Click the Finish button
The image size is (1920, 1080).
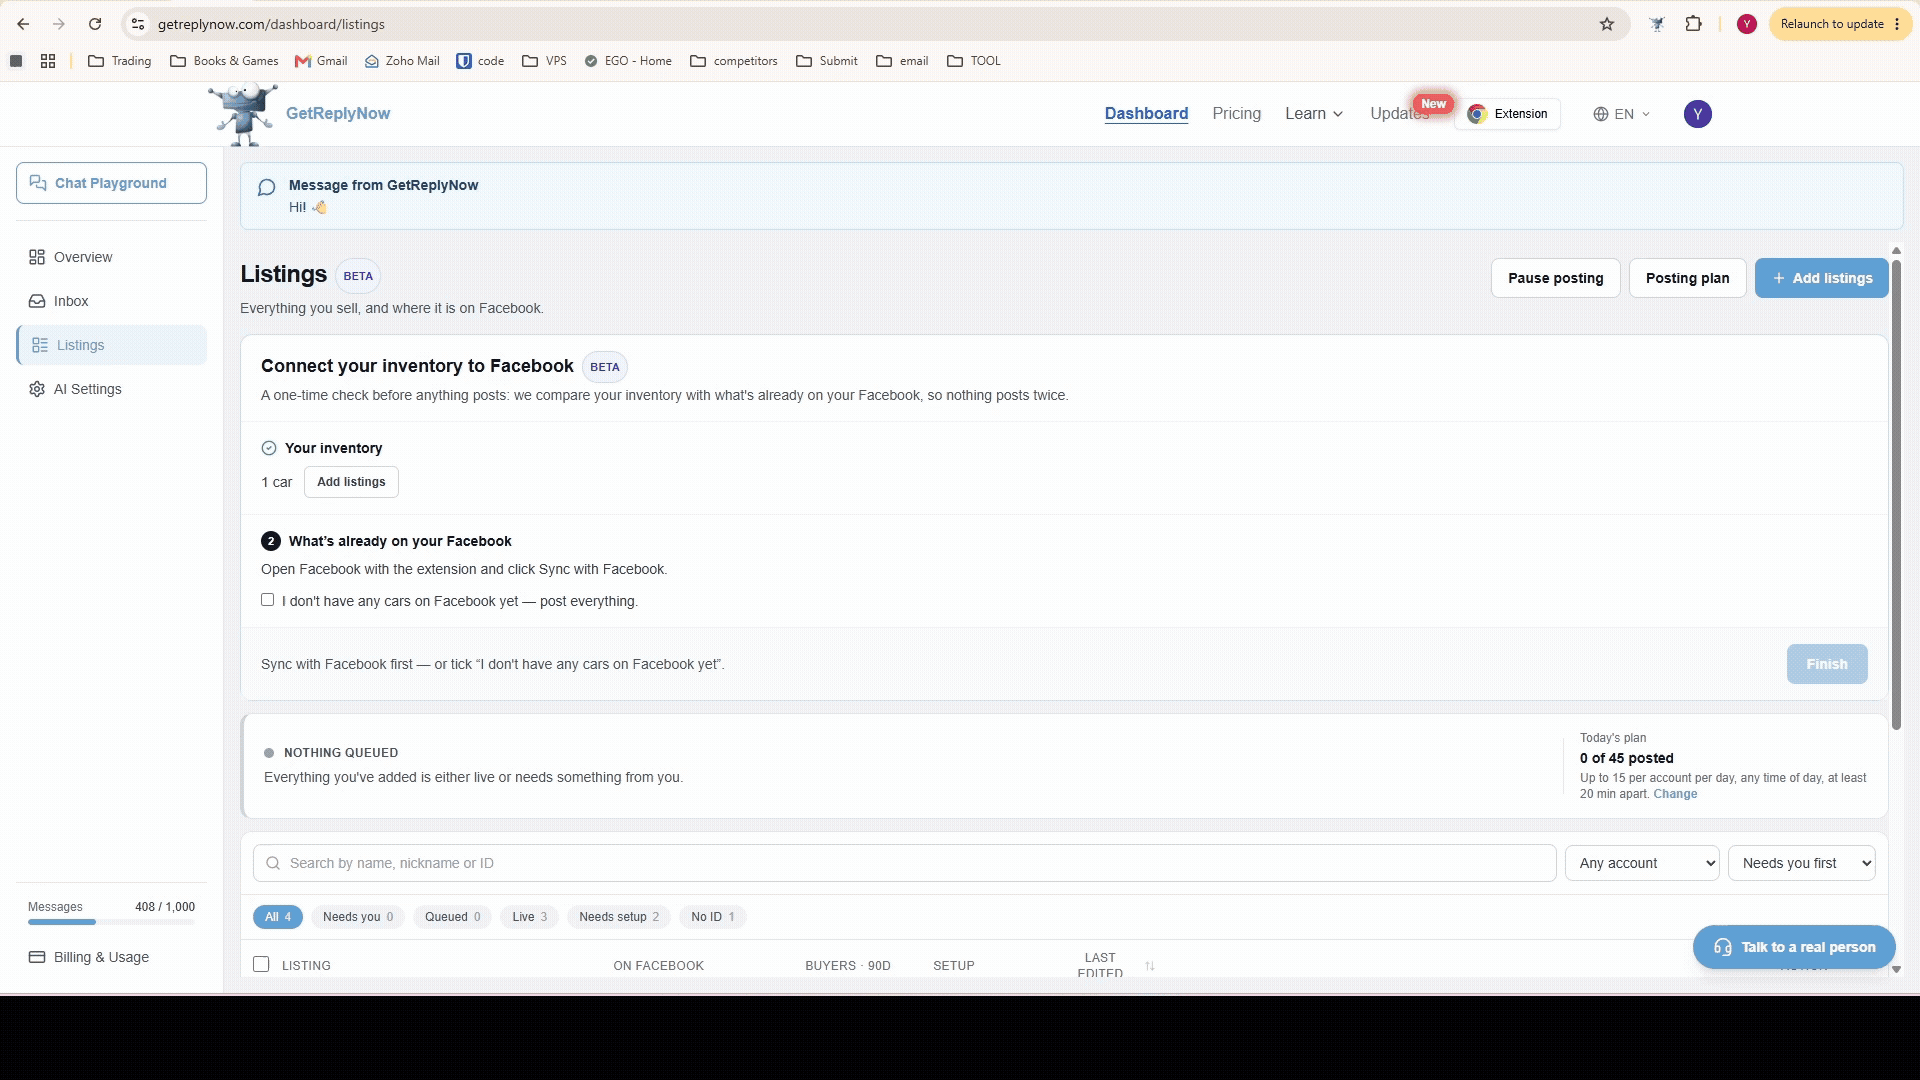click(x=1826, y=664)
